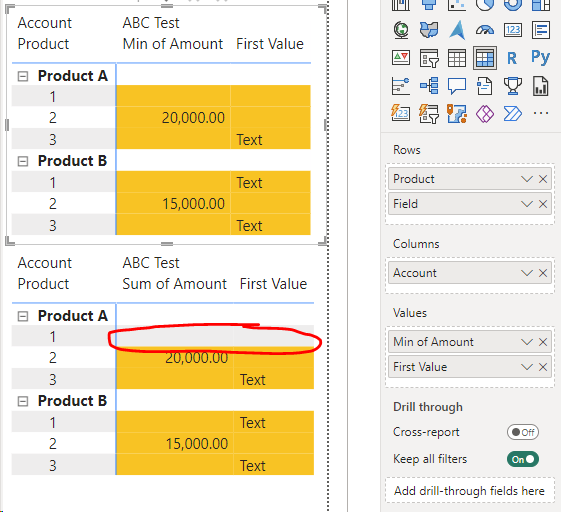Insert a Gauge visual
561x512 pixels.
point(485,30)
